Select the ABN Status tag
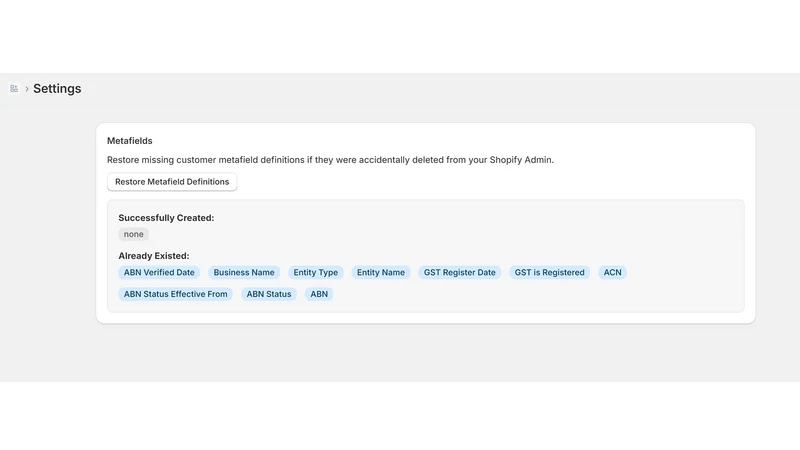Image resolution: width=800 pixels, height=450 pixels. click(x=269, y=294)
